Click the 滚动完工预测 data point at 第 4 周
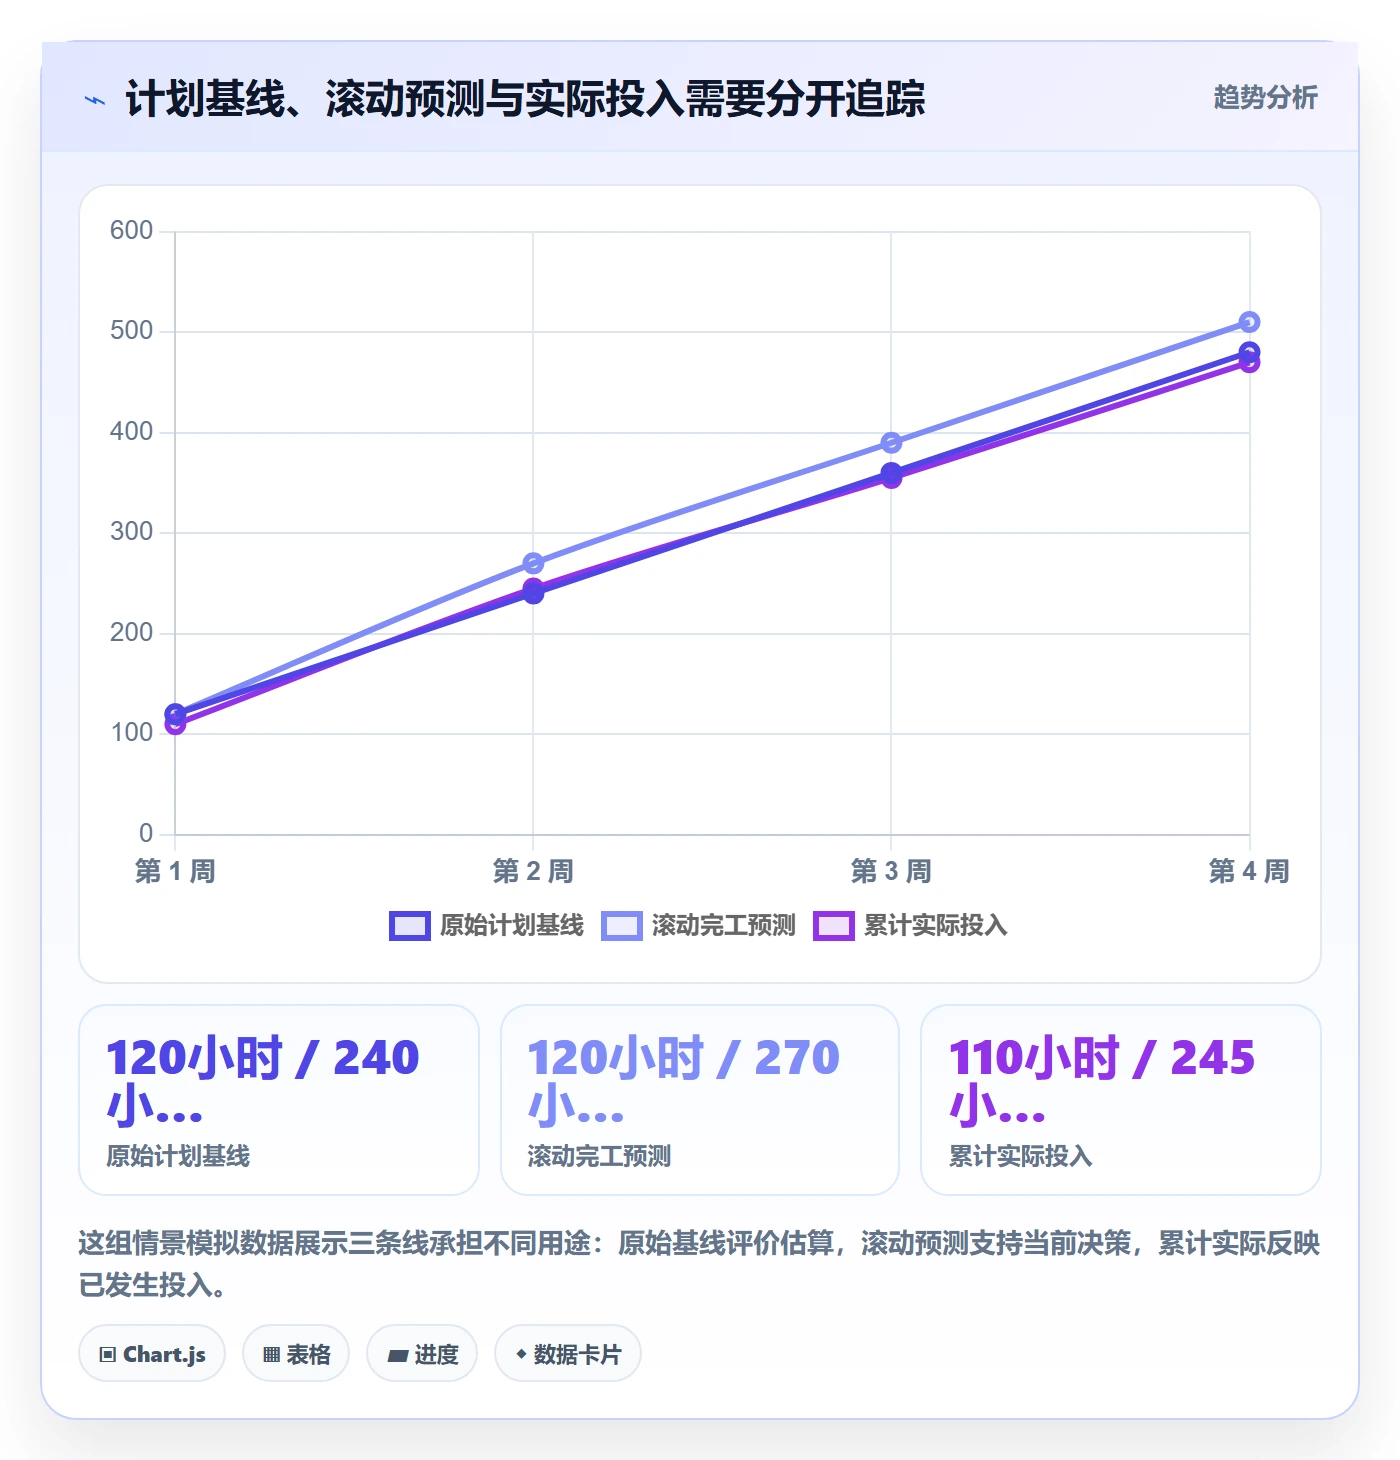Image resolution: width=1400 pixels, height=1460 pixels. coord(1249,322)
